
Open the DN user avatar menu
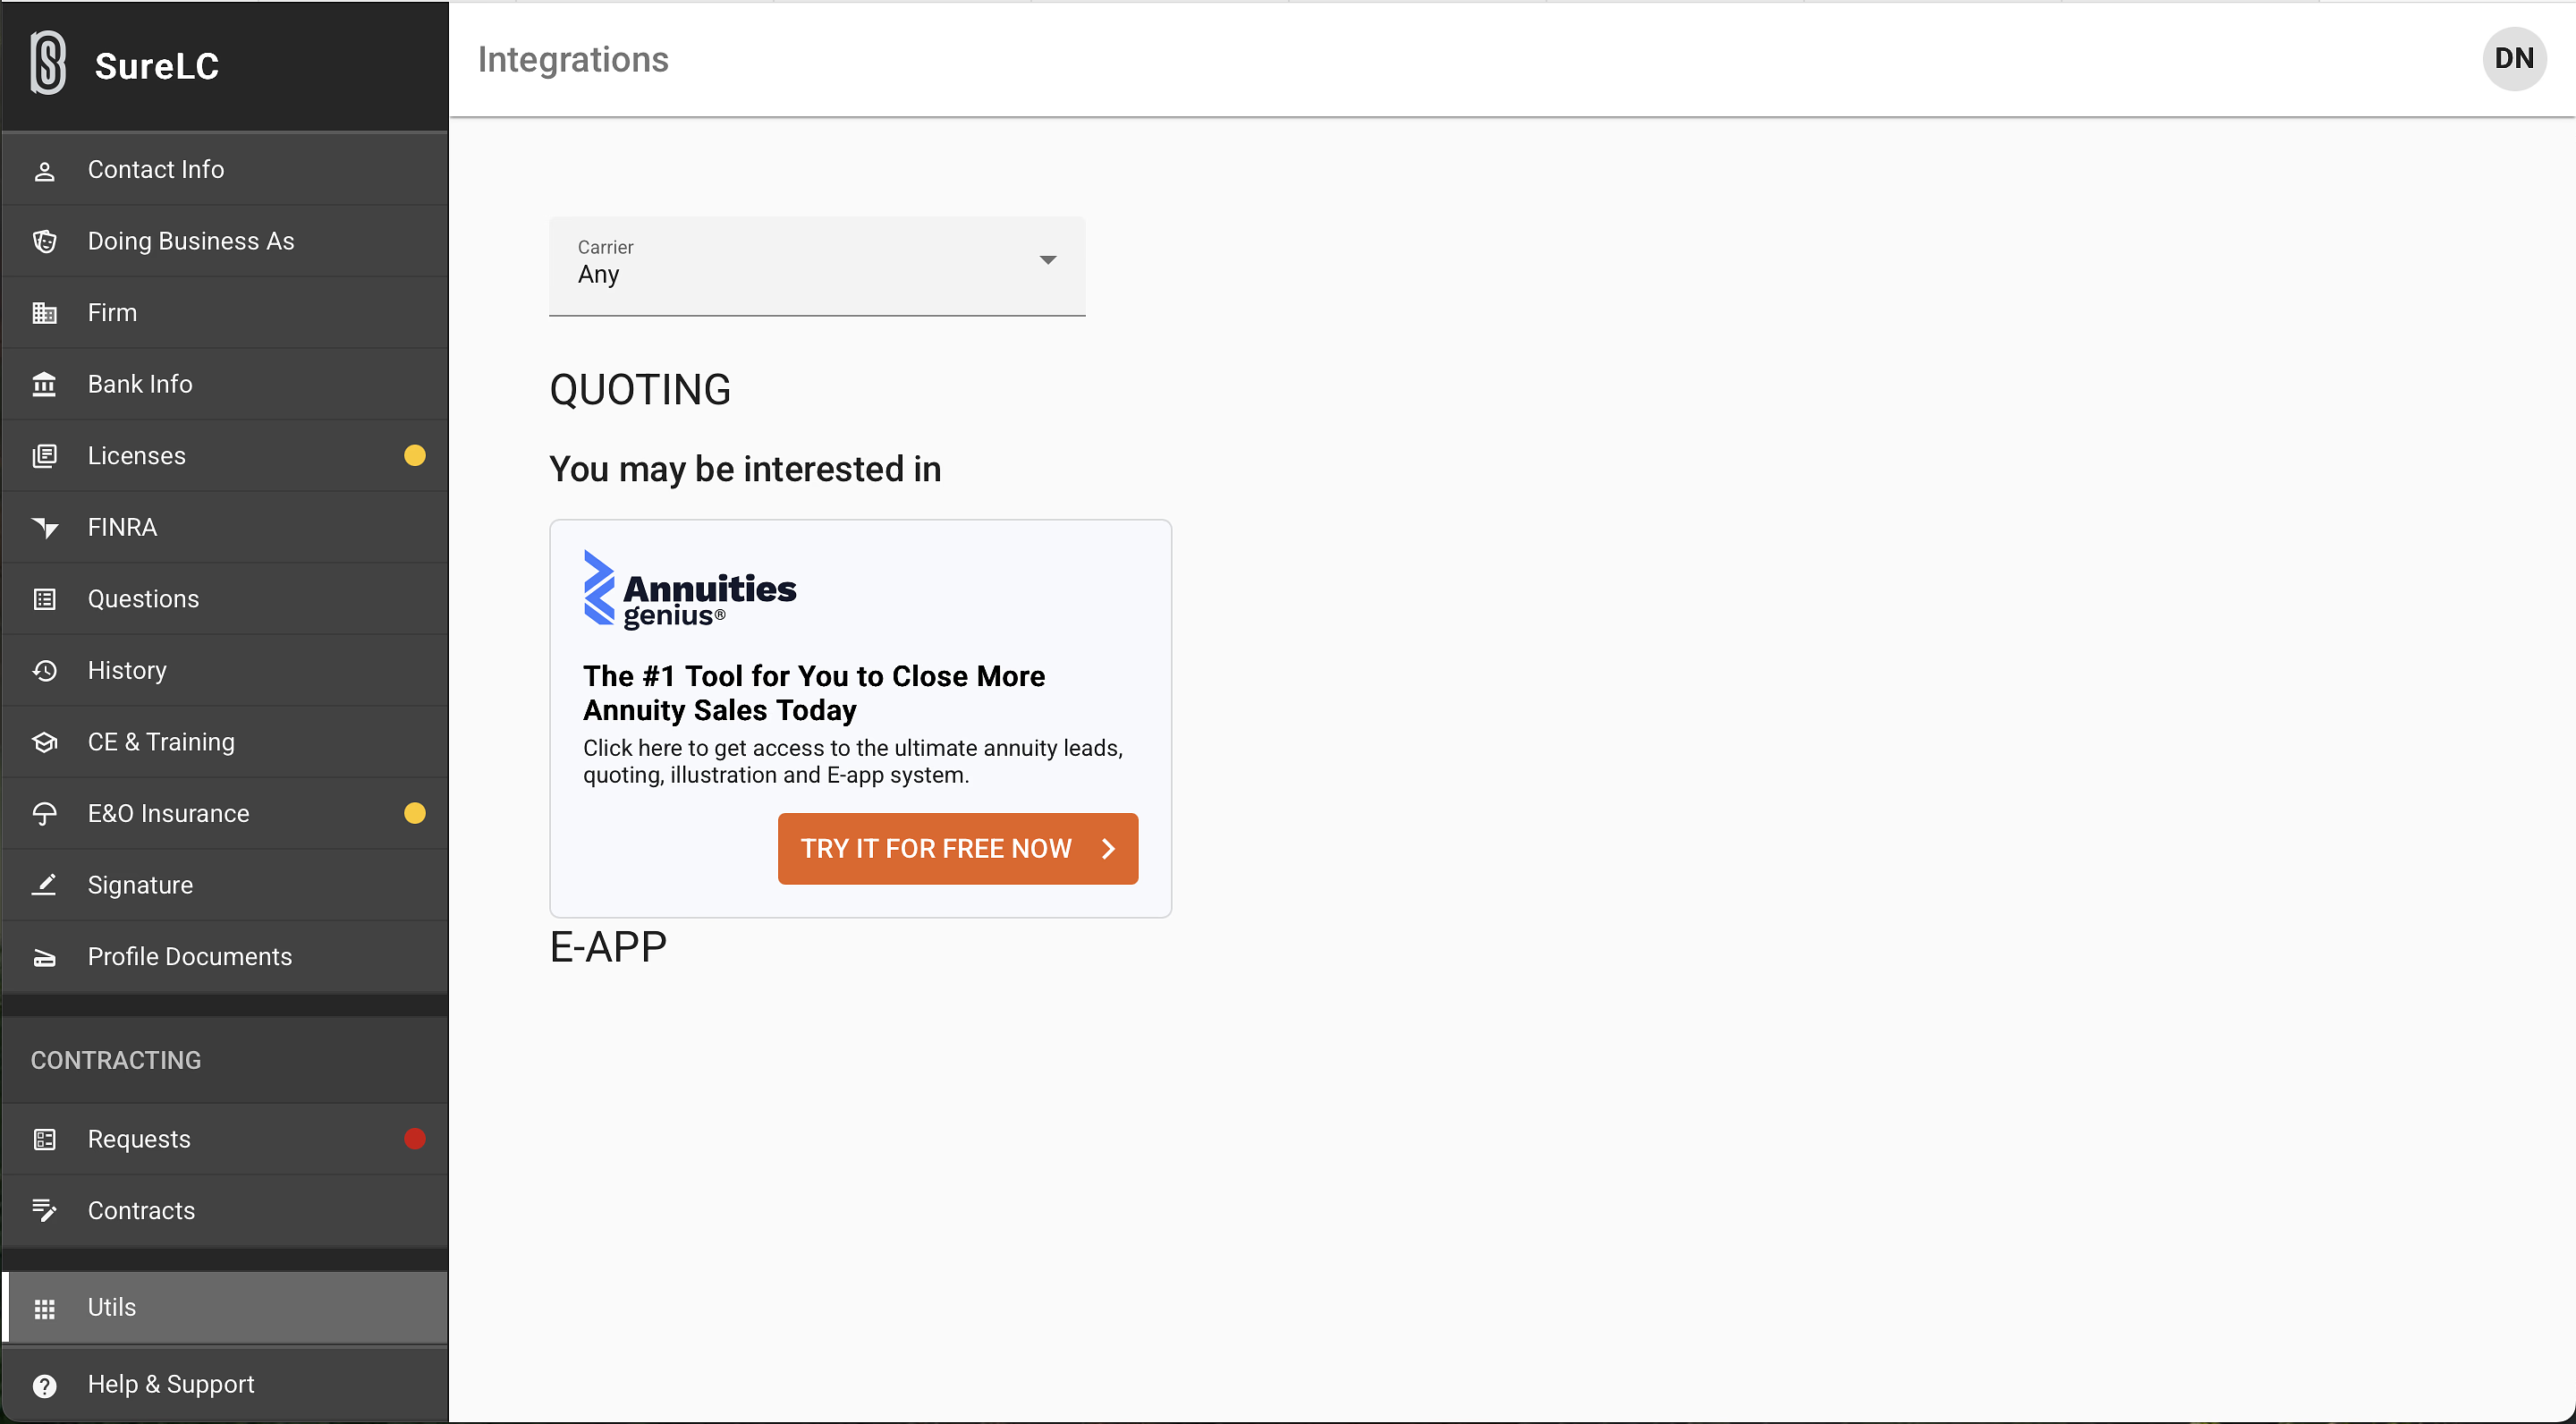[x=2513, y=59]
